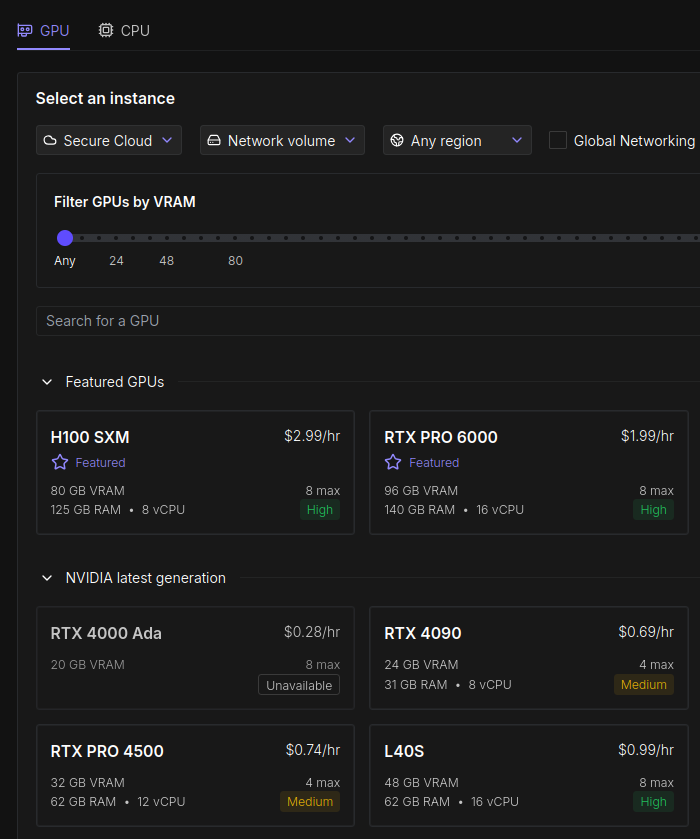The width and height of the screenshot is (700, 839).
Task: Click the Unavailable badge on RTX 4000 Ada
Action: point(299,685)
